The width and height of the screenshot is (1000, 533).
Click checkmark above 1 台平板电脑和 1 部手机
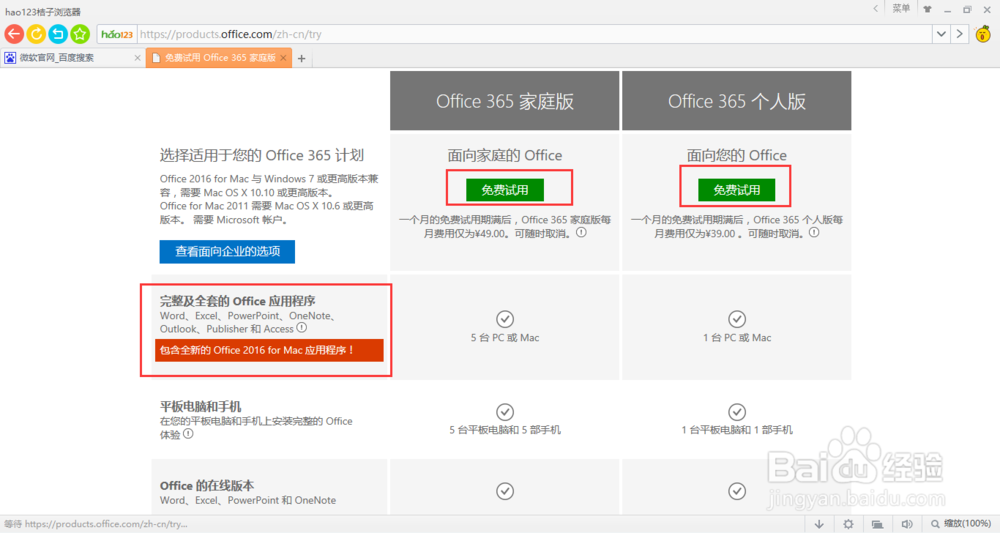pos(737,412)
